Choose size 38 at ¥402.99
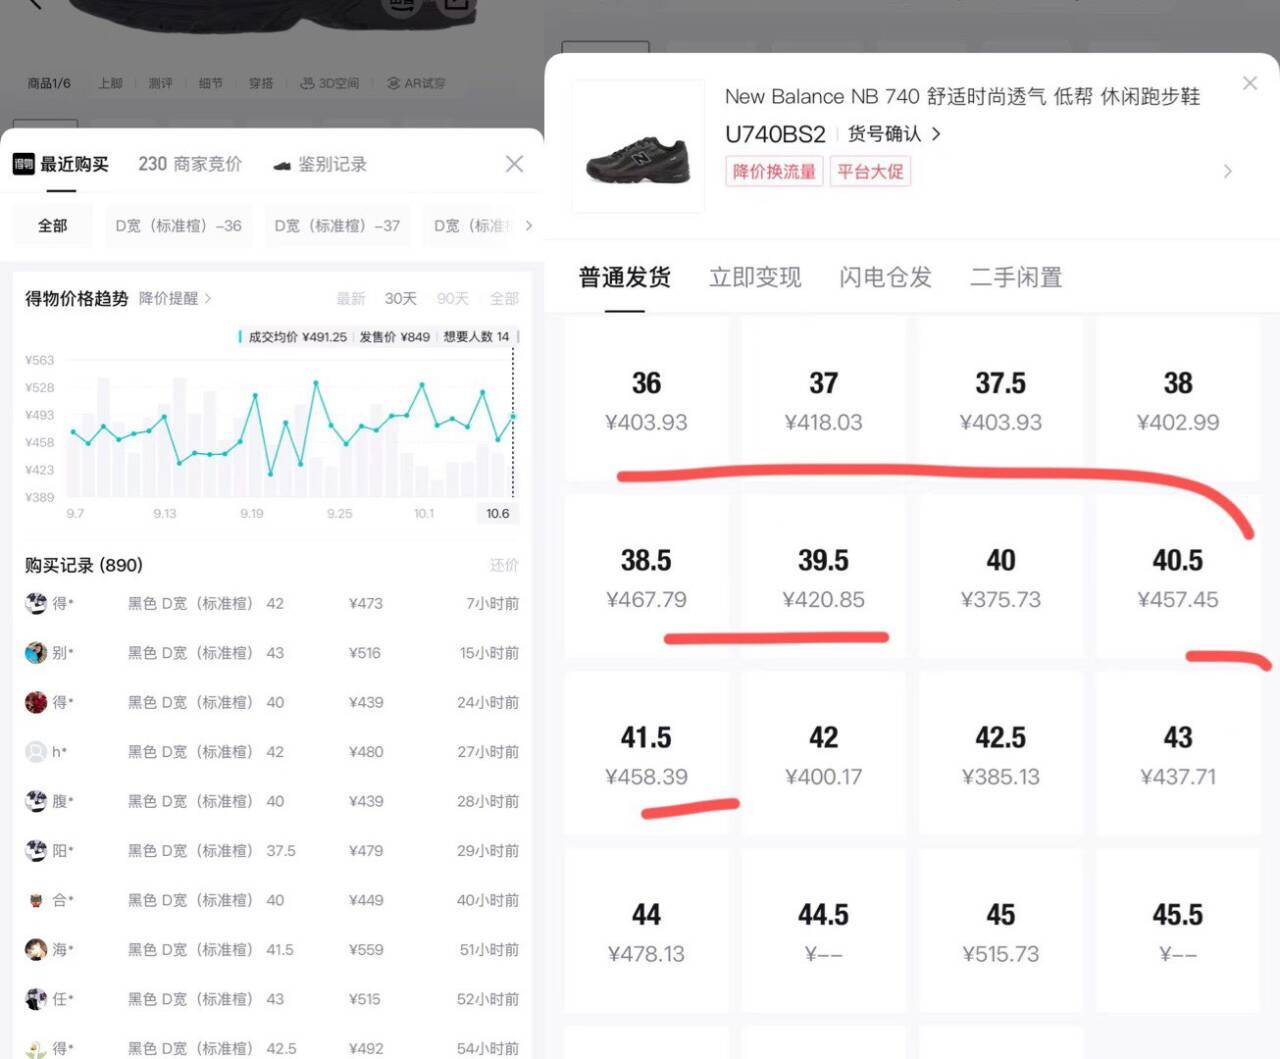1280x1059 pixels. tap(1178, 400)
